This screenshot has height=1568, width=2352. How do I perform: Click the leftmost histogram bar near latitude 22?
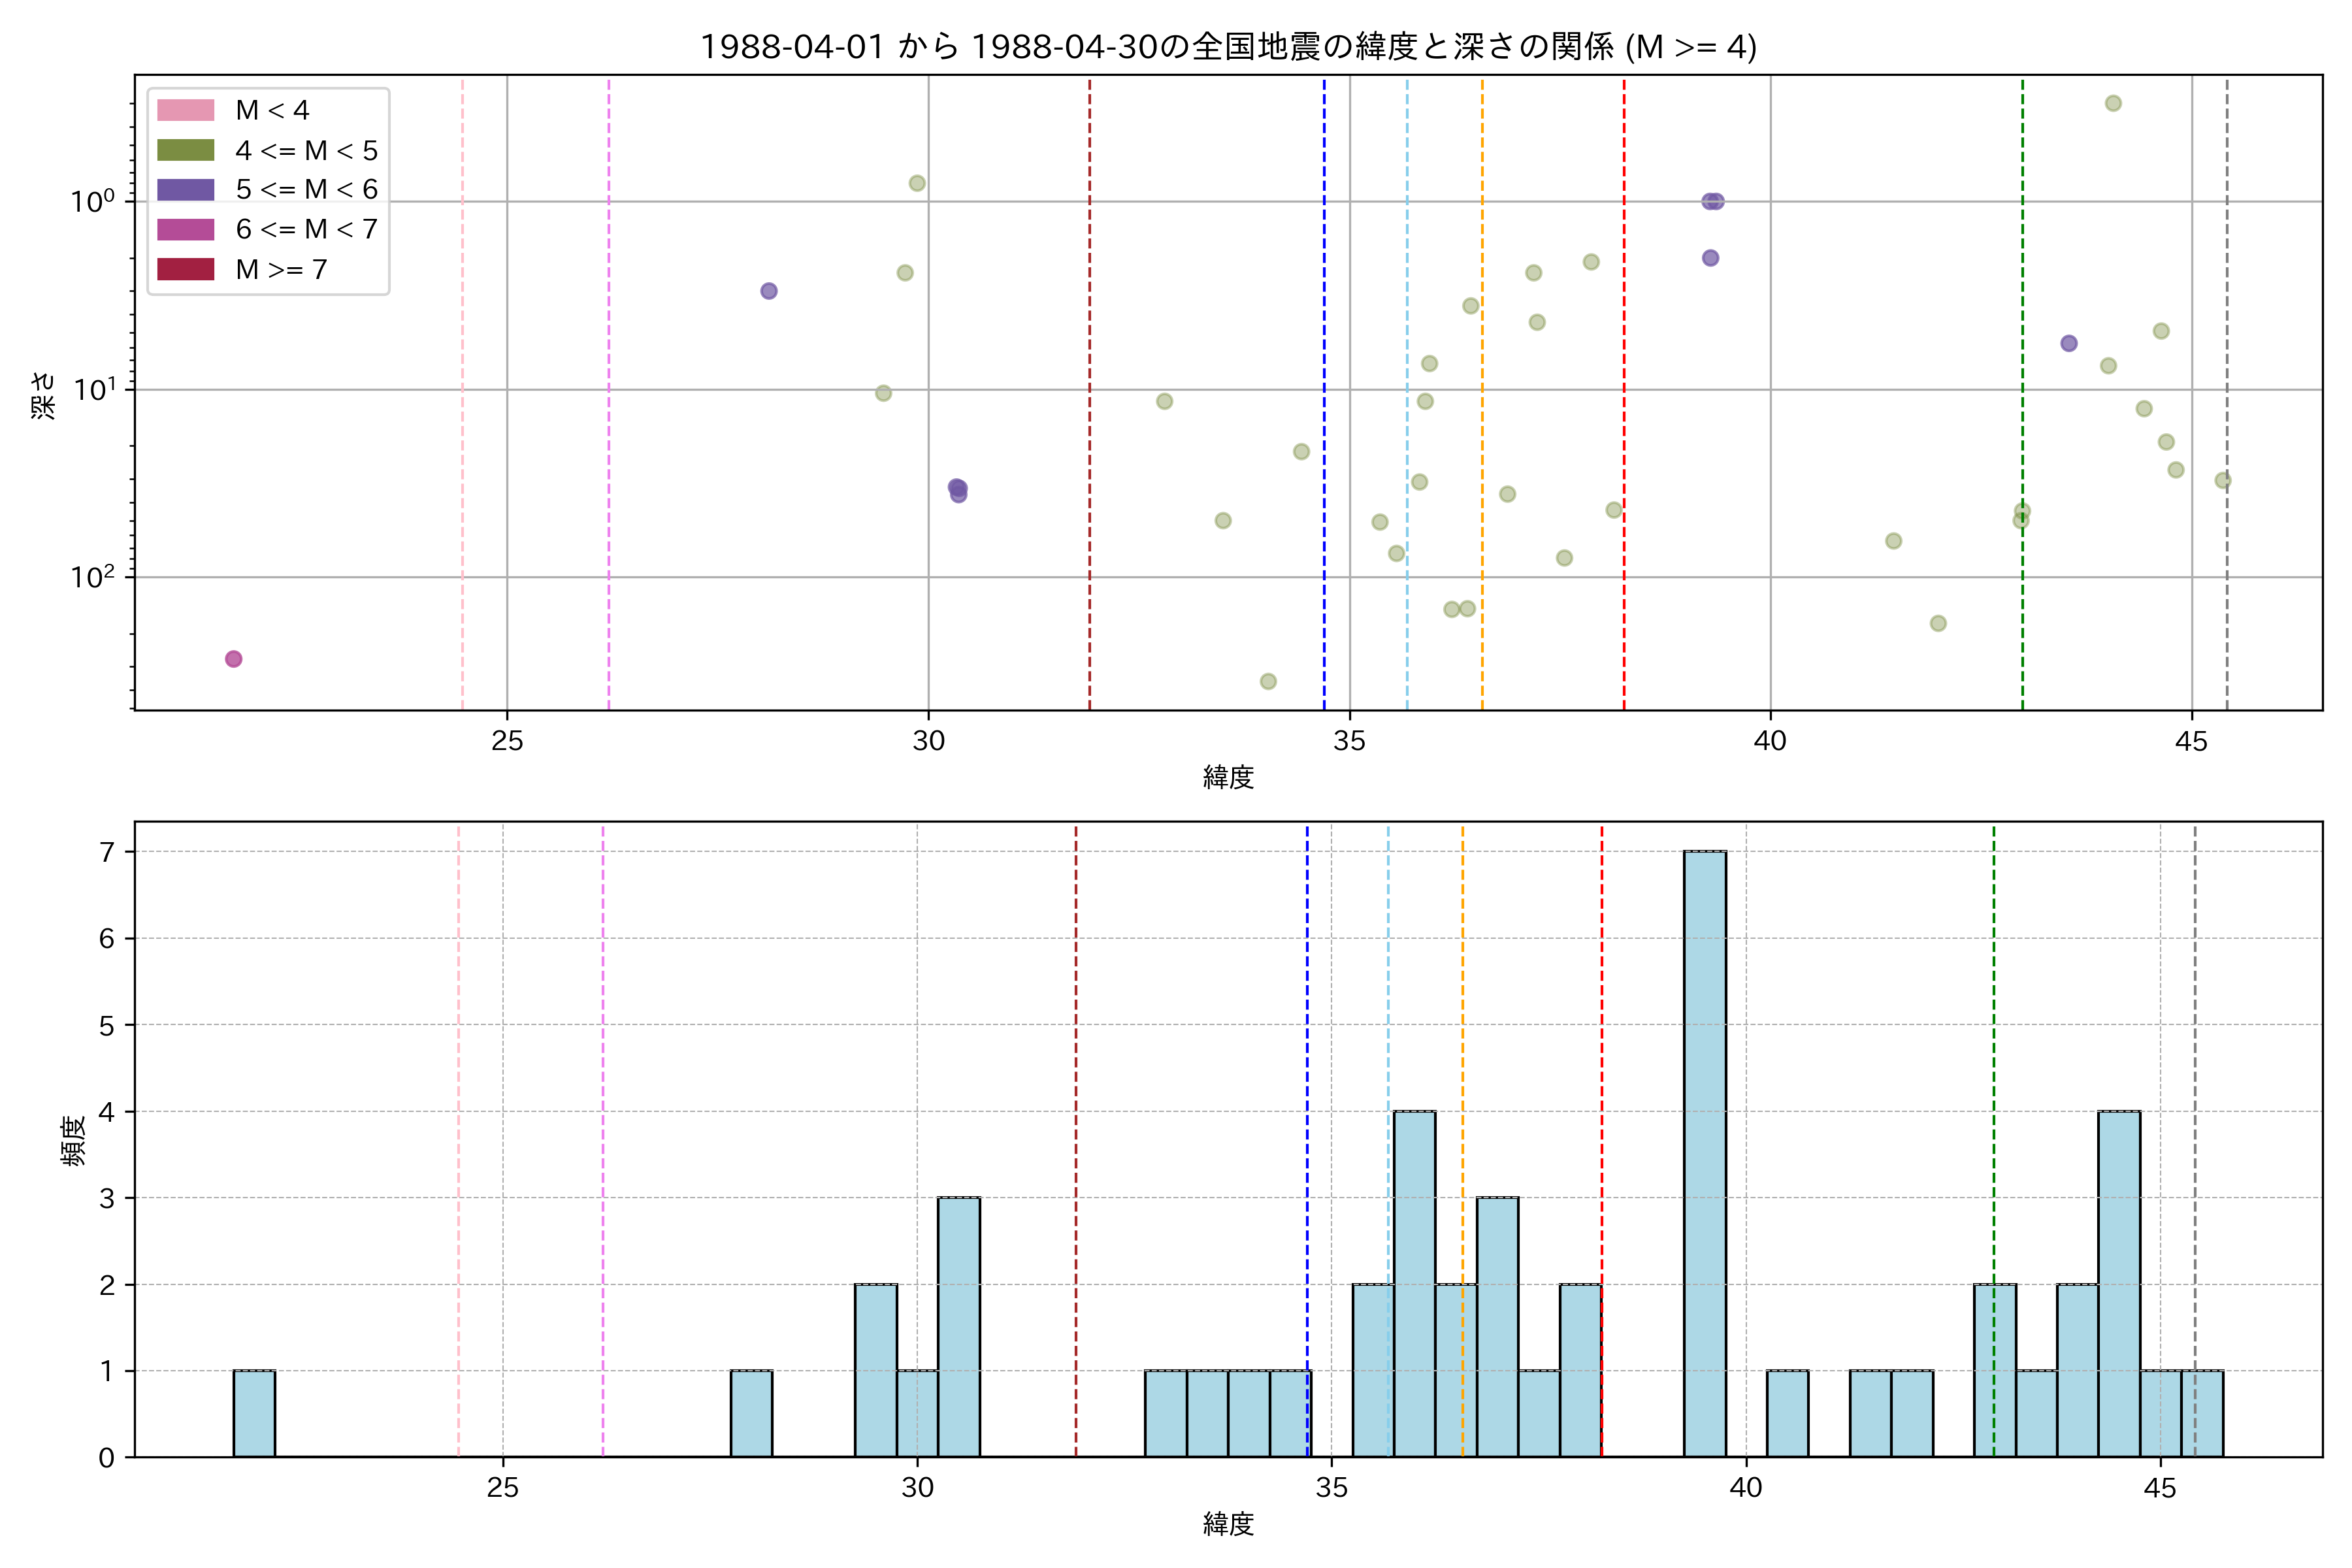pyautogui.click(x=254, y=1413)
